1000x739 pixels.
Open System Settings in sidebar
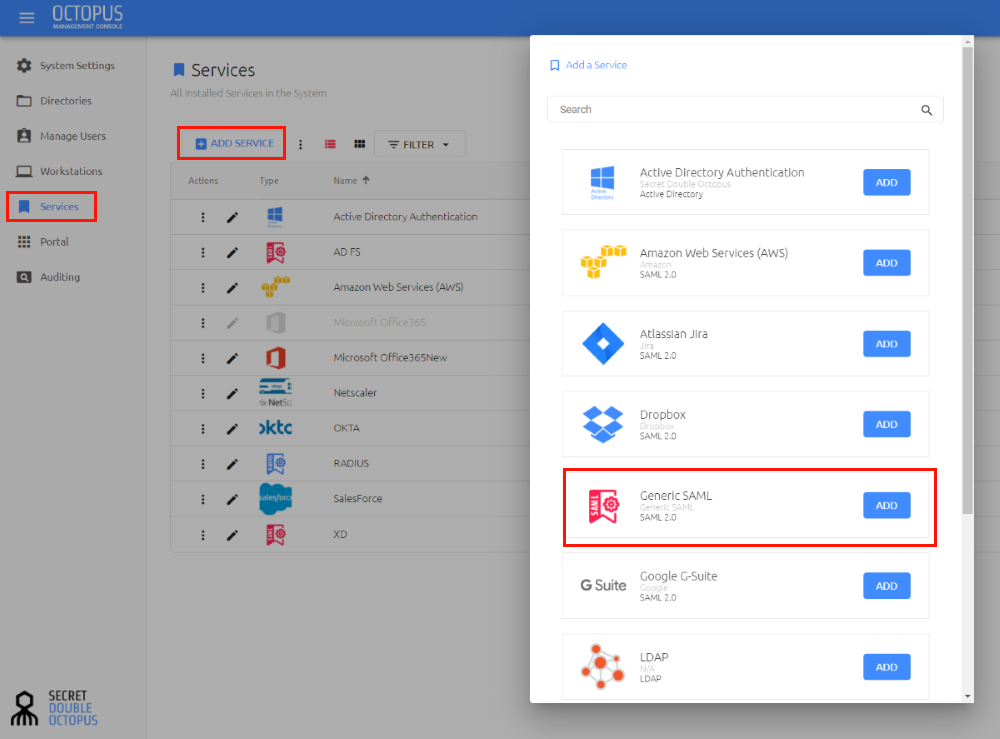click(66, 66)
